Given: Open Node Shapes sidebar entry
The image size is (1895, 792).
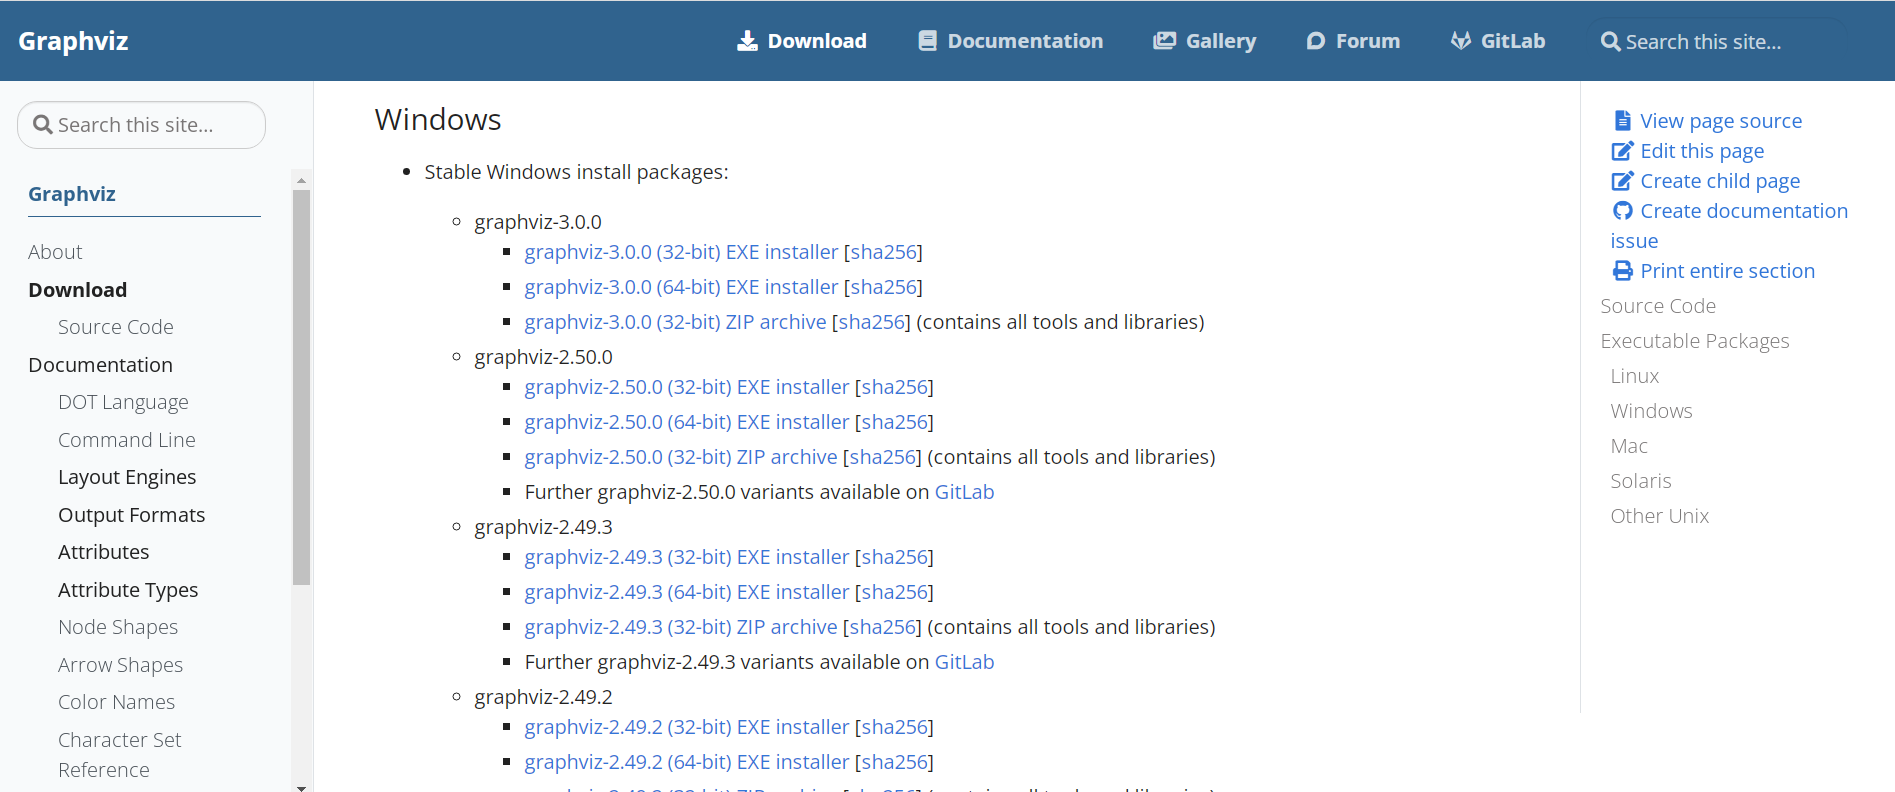Looking at the screenshot, I should click(x=118, y=627).
